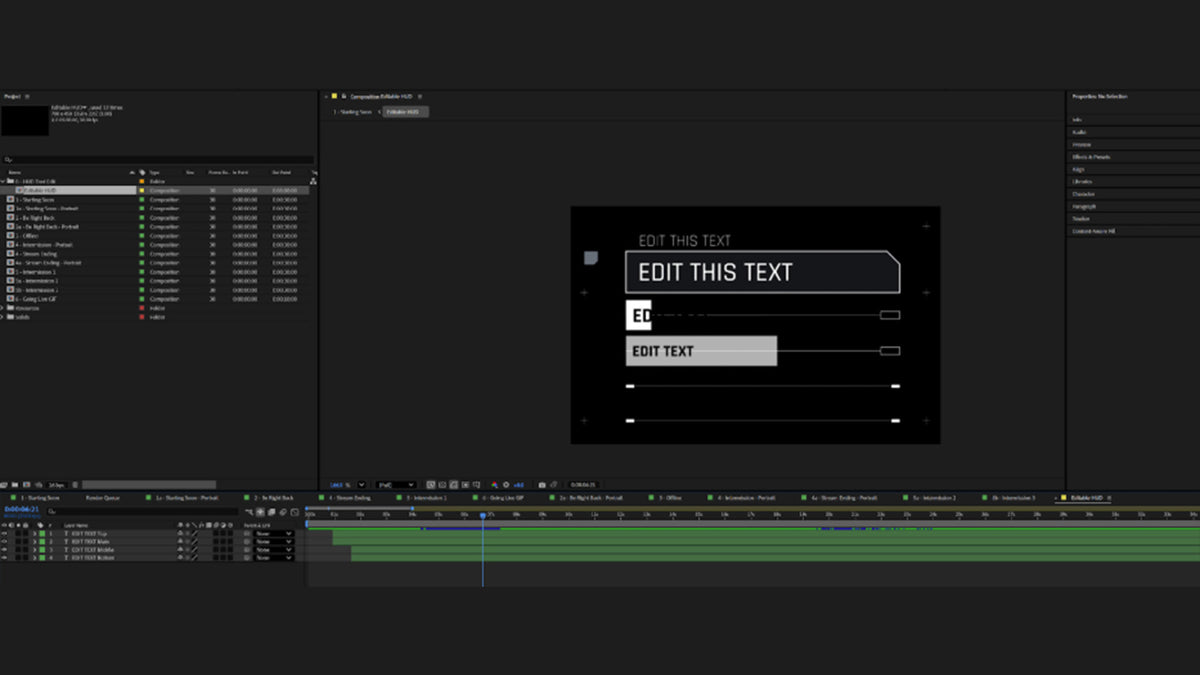Click the new folder icon in Project panel
This screenshot has width=1200, height=675.
(x=17, y=485)
